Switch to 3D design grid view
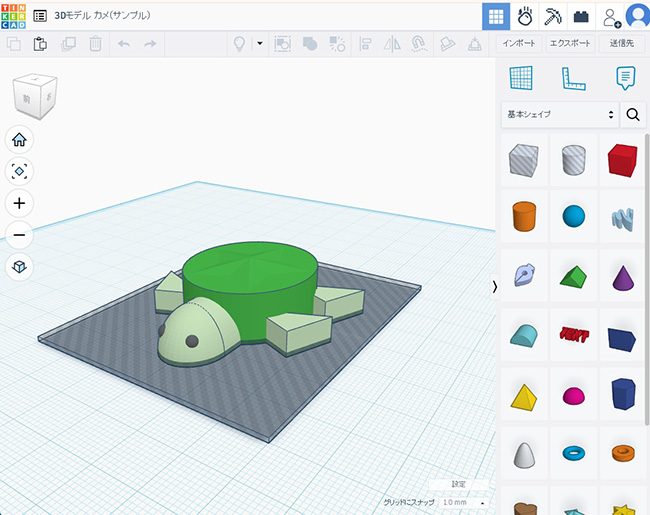The height and width of the screenshot is (515, 650). pos(496,17)
